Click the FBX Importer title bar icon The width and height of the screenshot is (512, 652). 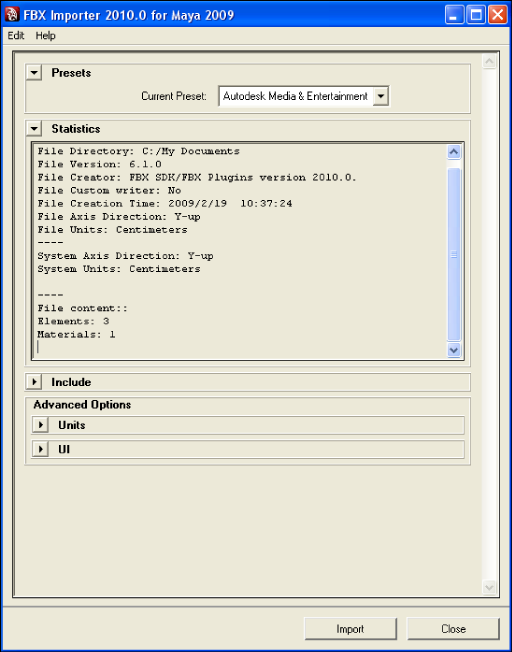(x=12, y=15)
